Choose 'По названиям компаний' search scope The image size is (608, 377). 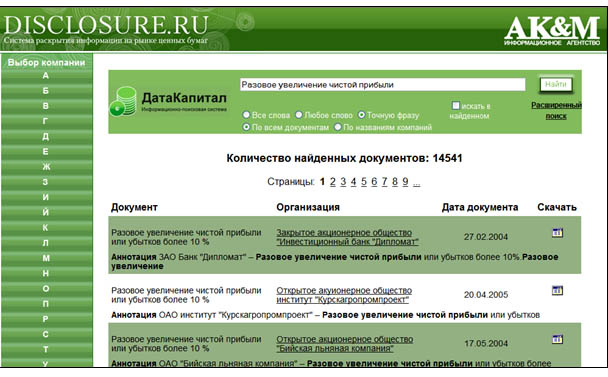[x=338, y=127]
